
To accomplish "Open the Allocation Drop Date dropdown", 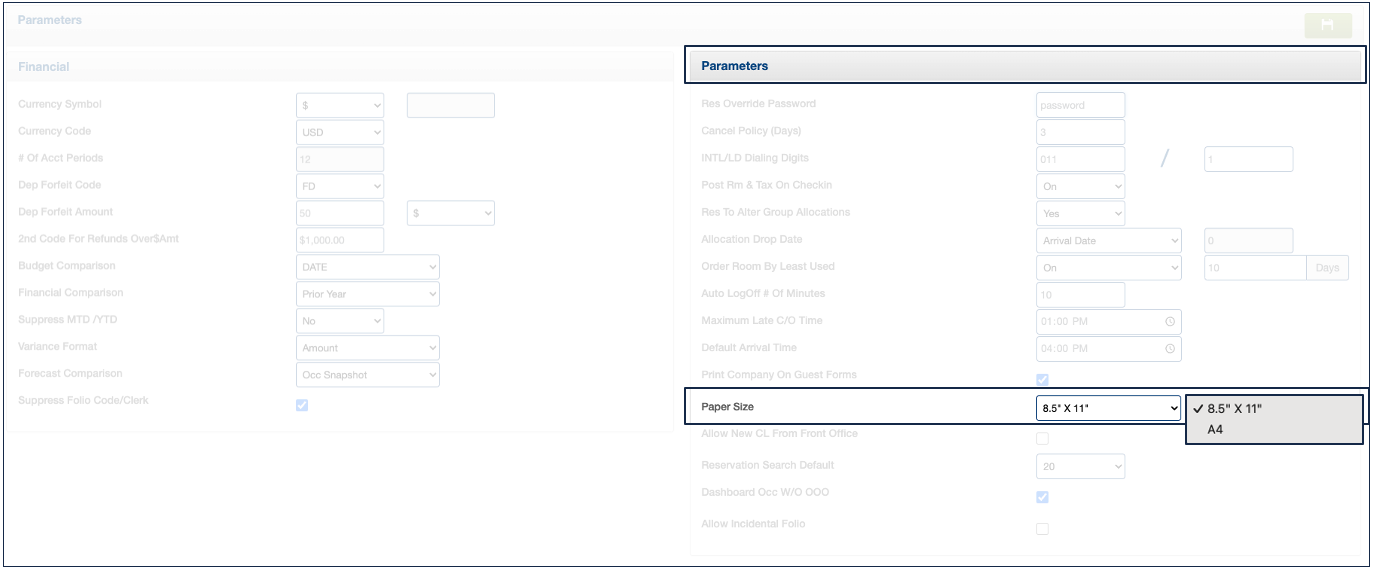I will pos(1108,241).
